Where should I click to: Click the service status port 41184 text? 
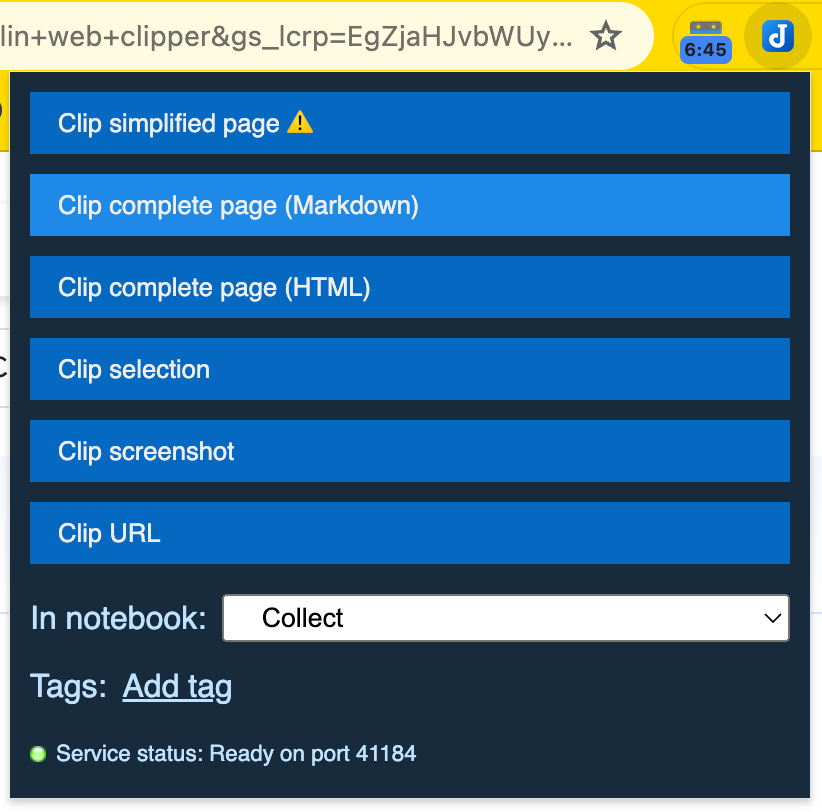[x=236, y=754]
